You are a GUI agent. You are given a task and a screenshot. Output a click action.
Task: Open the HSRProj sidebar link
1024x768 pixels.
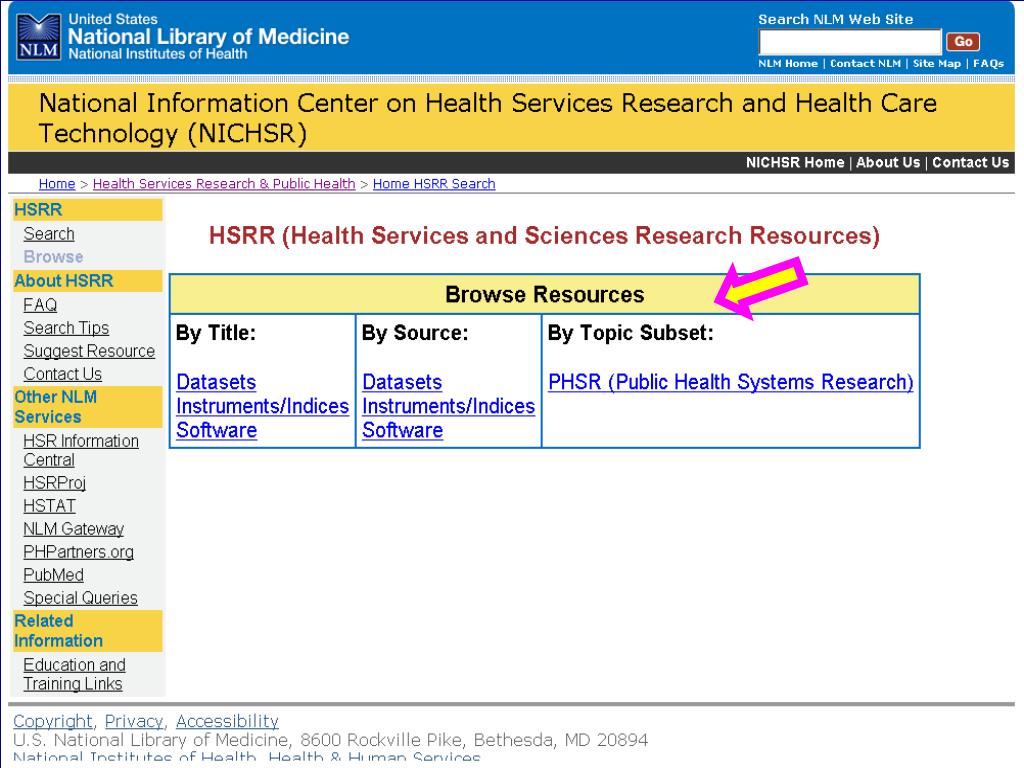[x=54, y=483]
